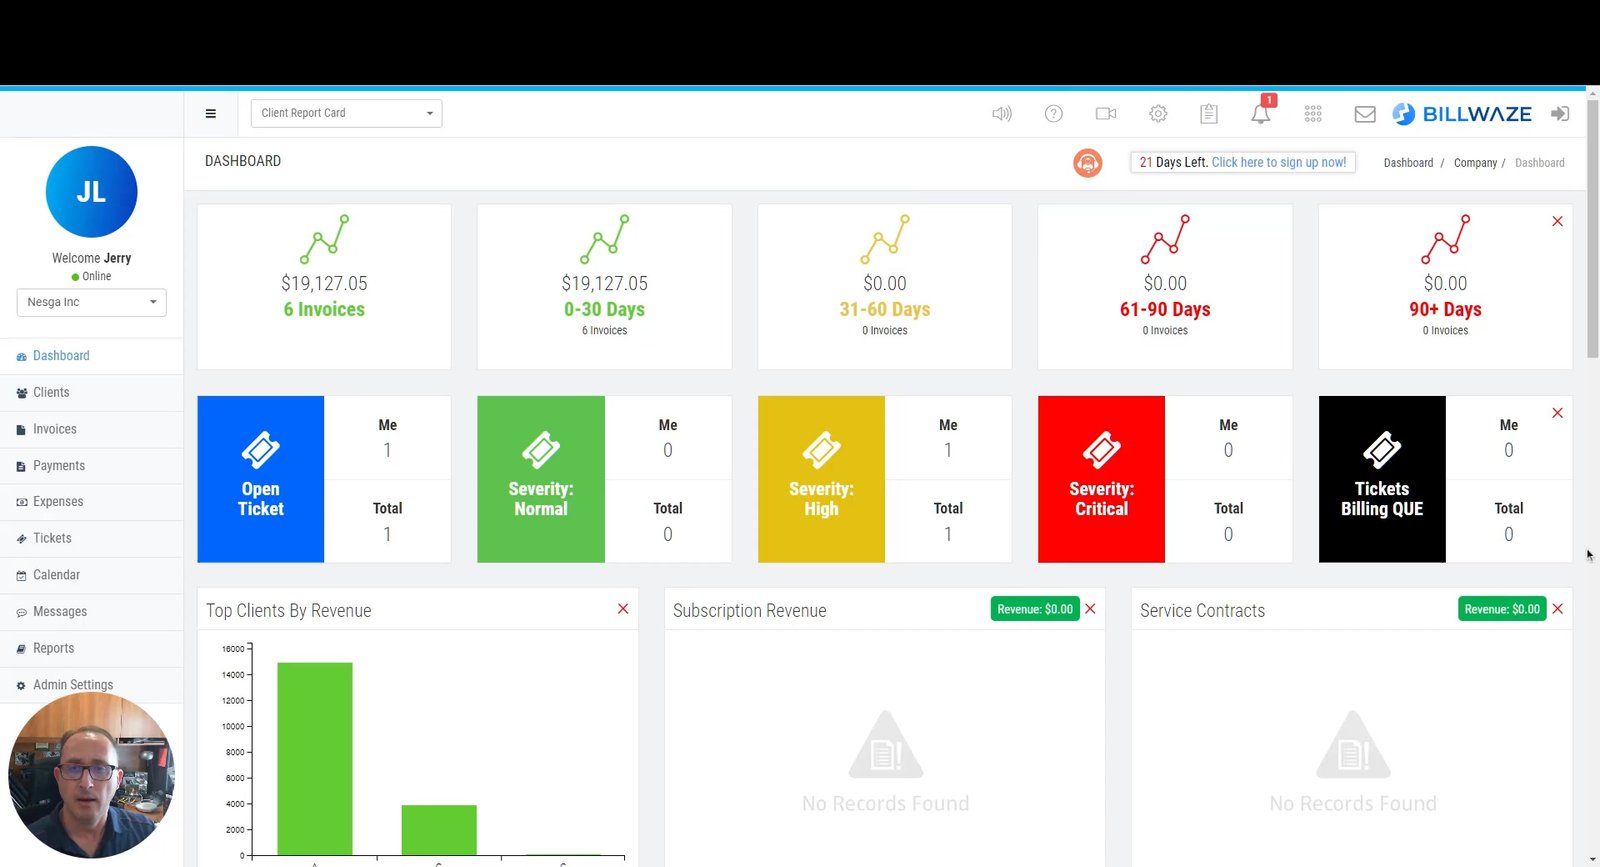This screenshot has width=1600, height=867.
Task: Open the help question mark icon
Action: click(x=1053, y=114)
